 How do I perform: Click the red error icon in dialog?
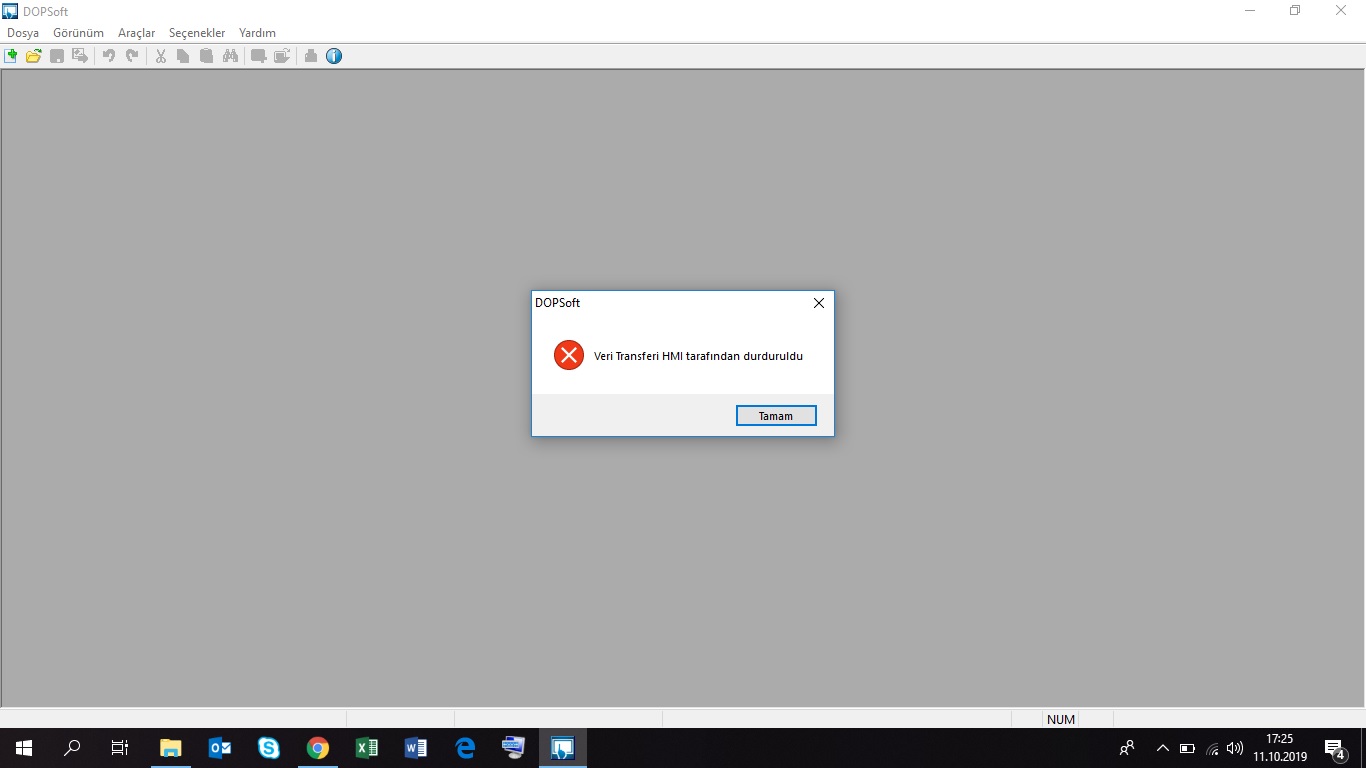[x=569, y=355]
